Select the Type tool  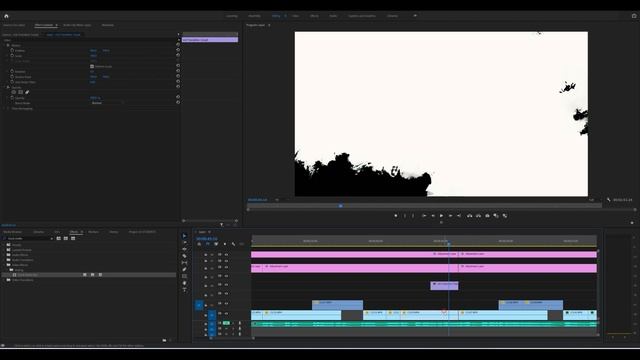pos(184,289)
